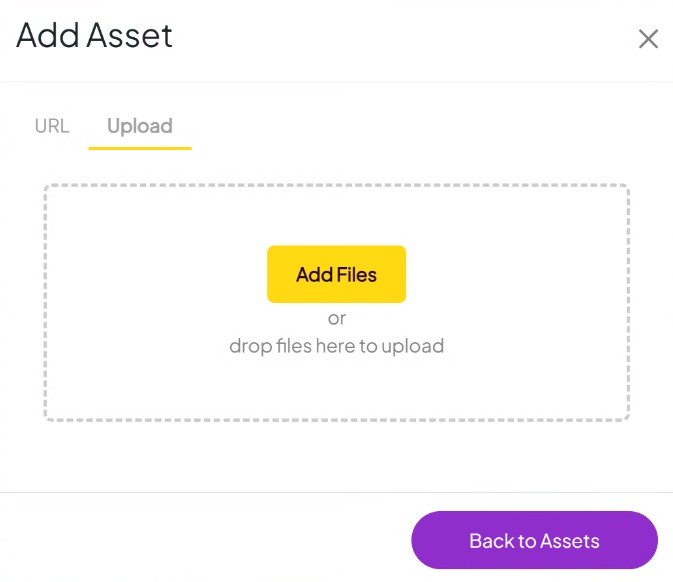
Task: Click the yellow Add Files button
Action: (x=336, y=274)
